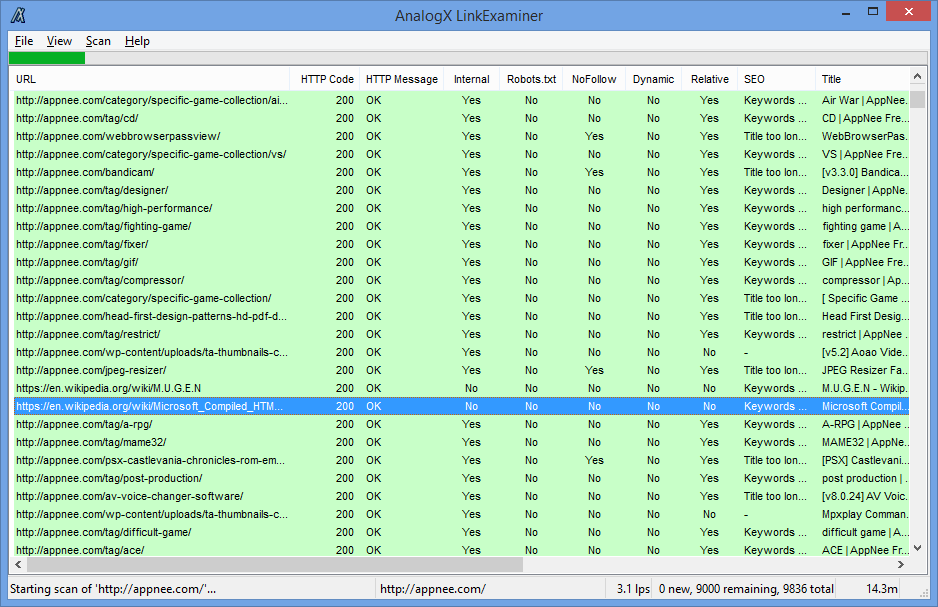The height and width of the screenshot is (607, 938).
Task: Select the appnee.com/tag/high-performance/ row
Action: tap(461, 208)
